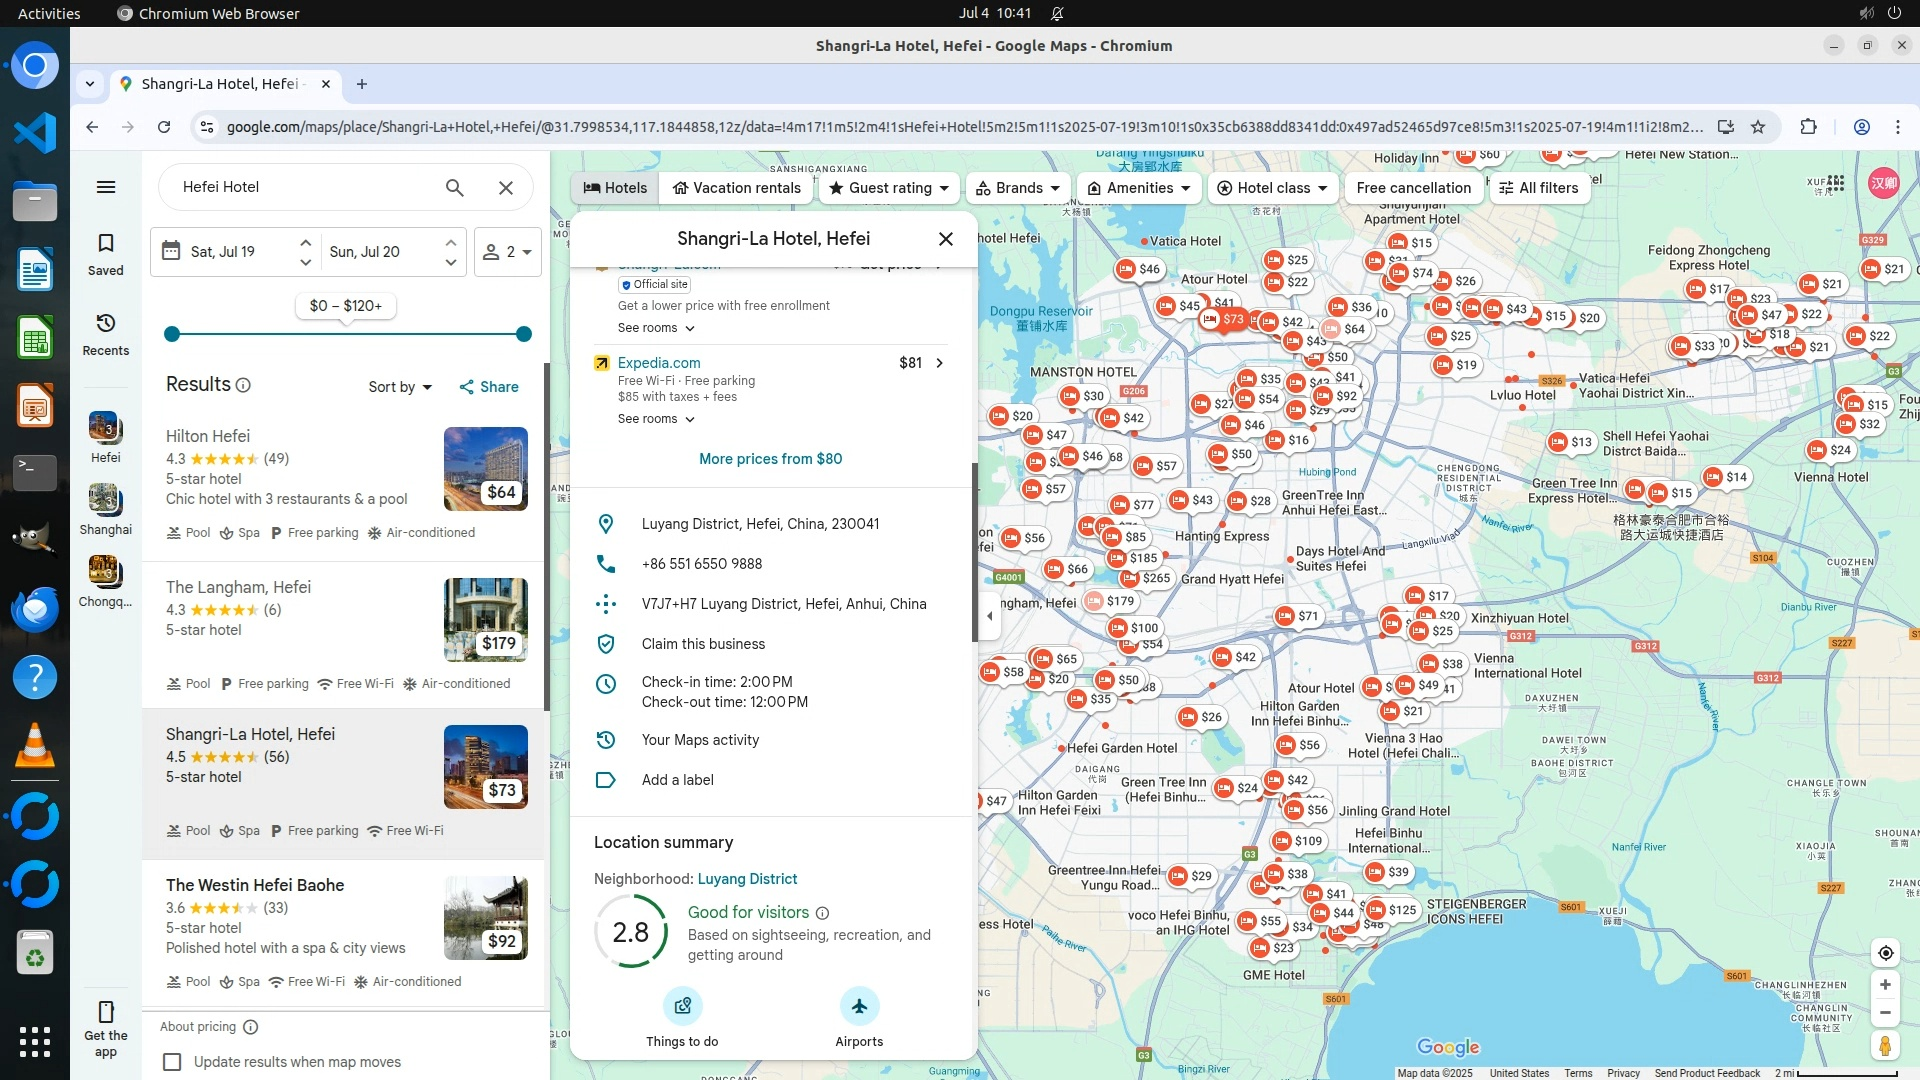Zoom in the map with plus
The height and width of the screenshot is (1080, 1920).
coord(1884,985)
